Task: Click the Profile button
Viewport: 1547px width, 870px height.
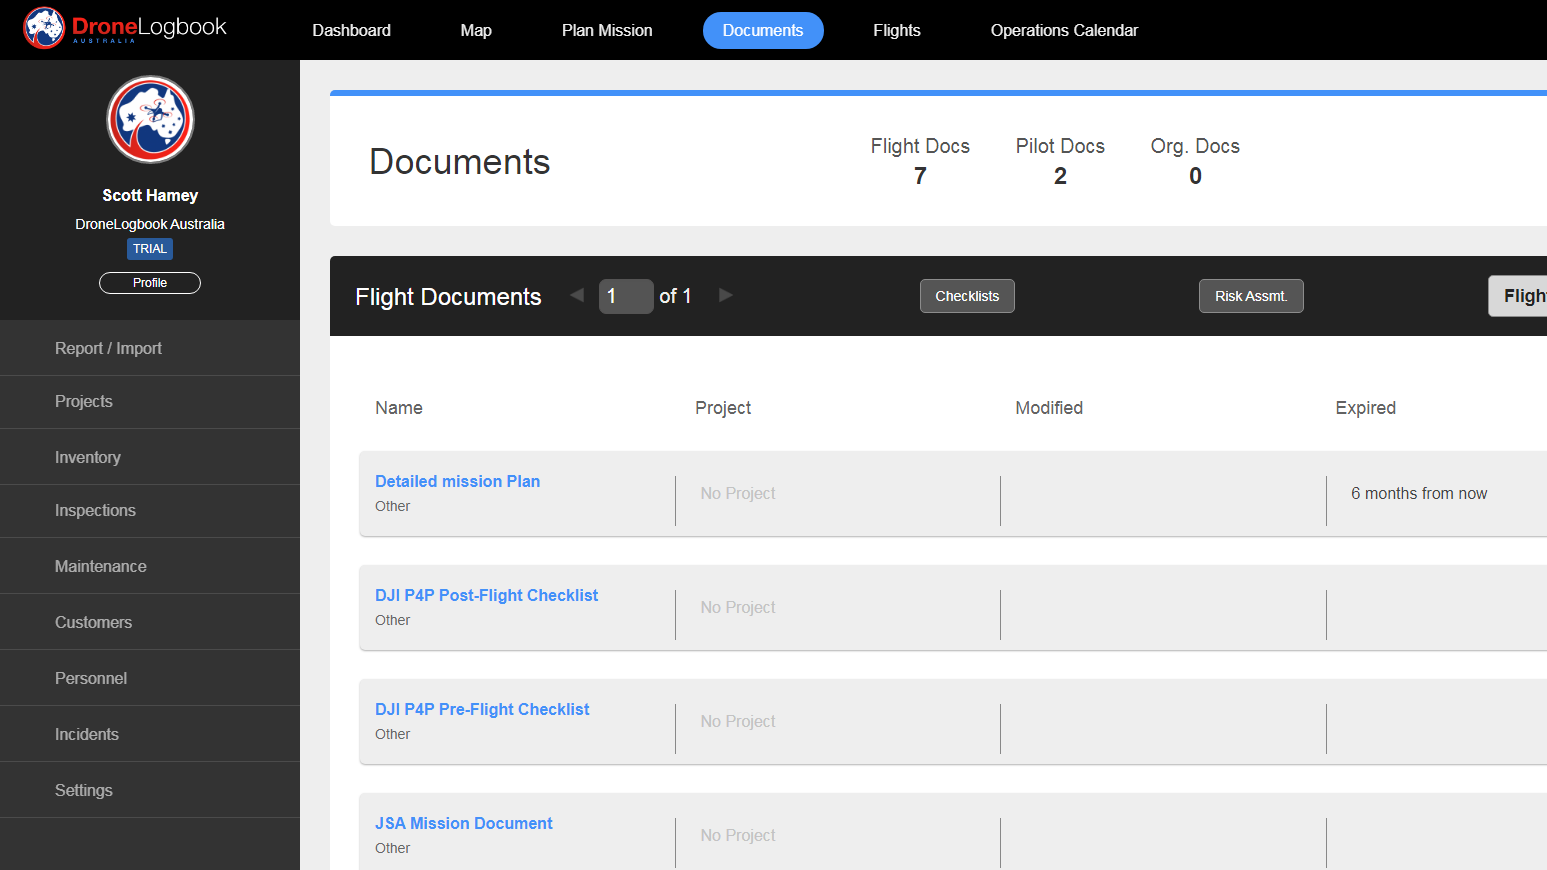Action: [x=150, y=283]
